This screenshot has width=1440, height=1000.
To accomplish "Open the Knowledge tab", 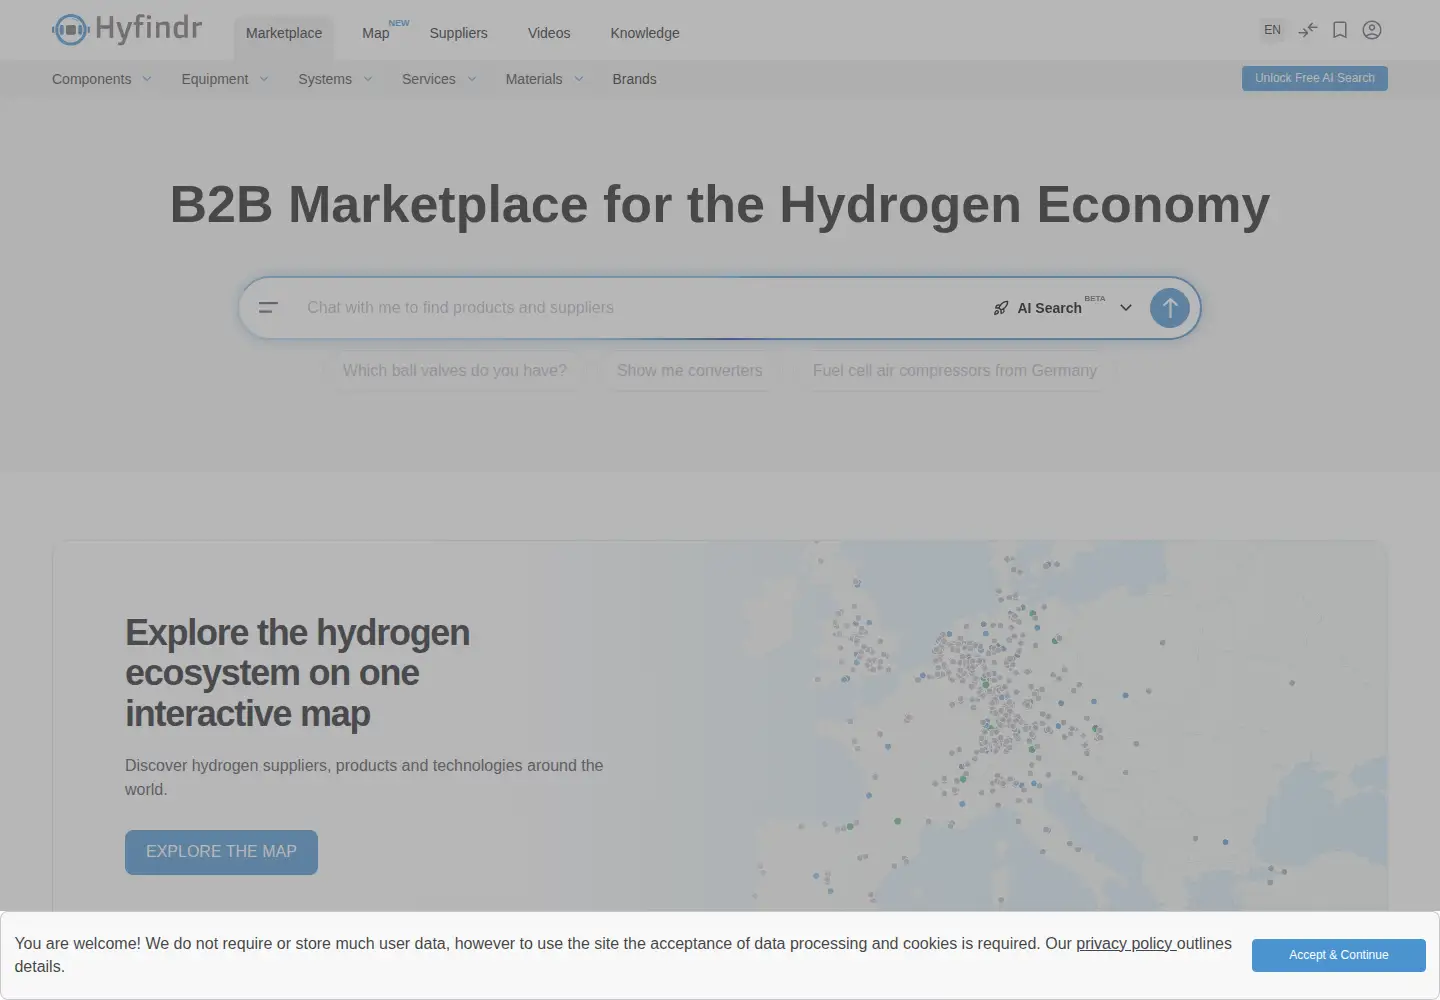I will 645,33.
